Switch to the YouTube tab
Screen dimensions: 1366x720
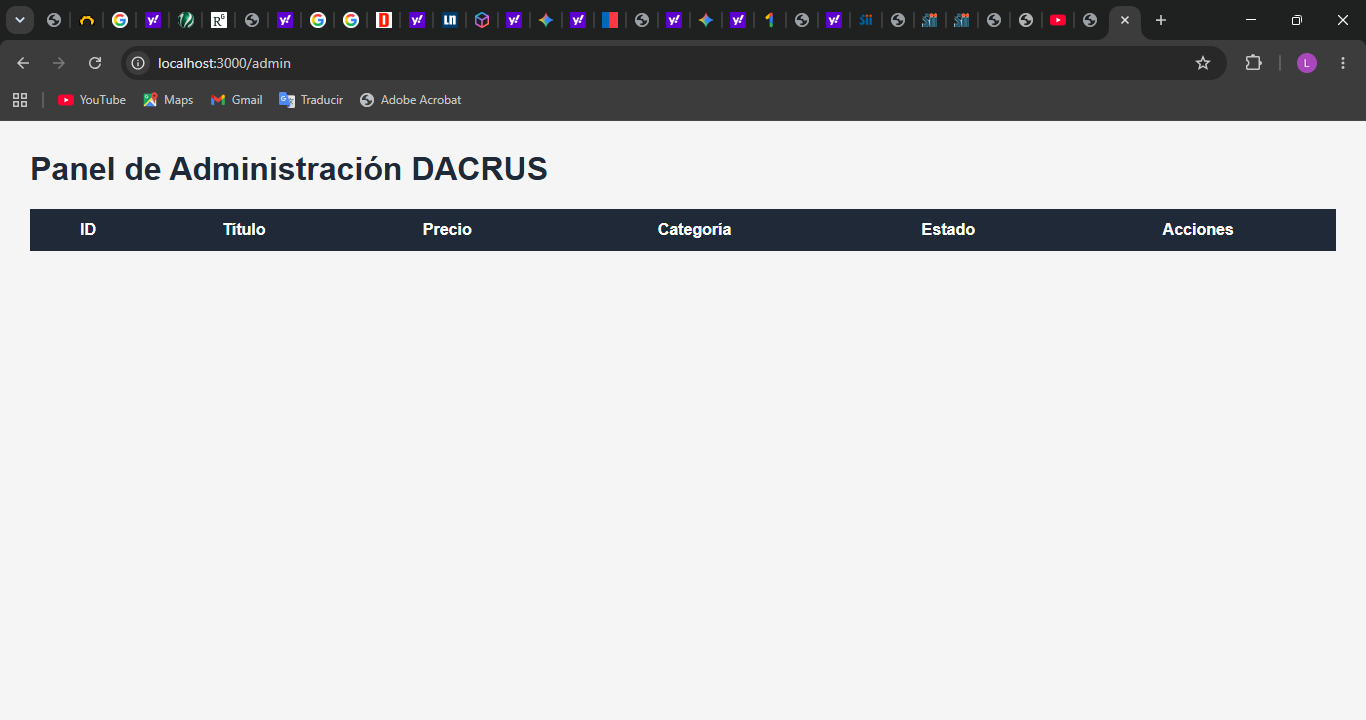pos(1057,20)
